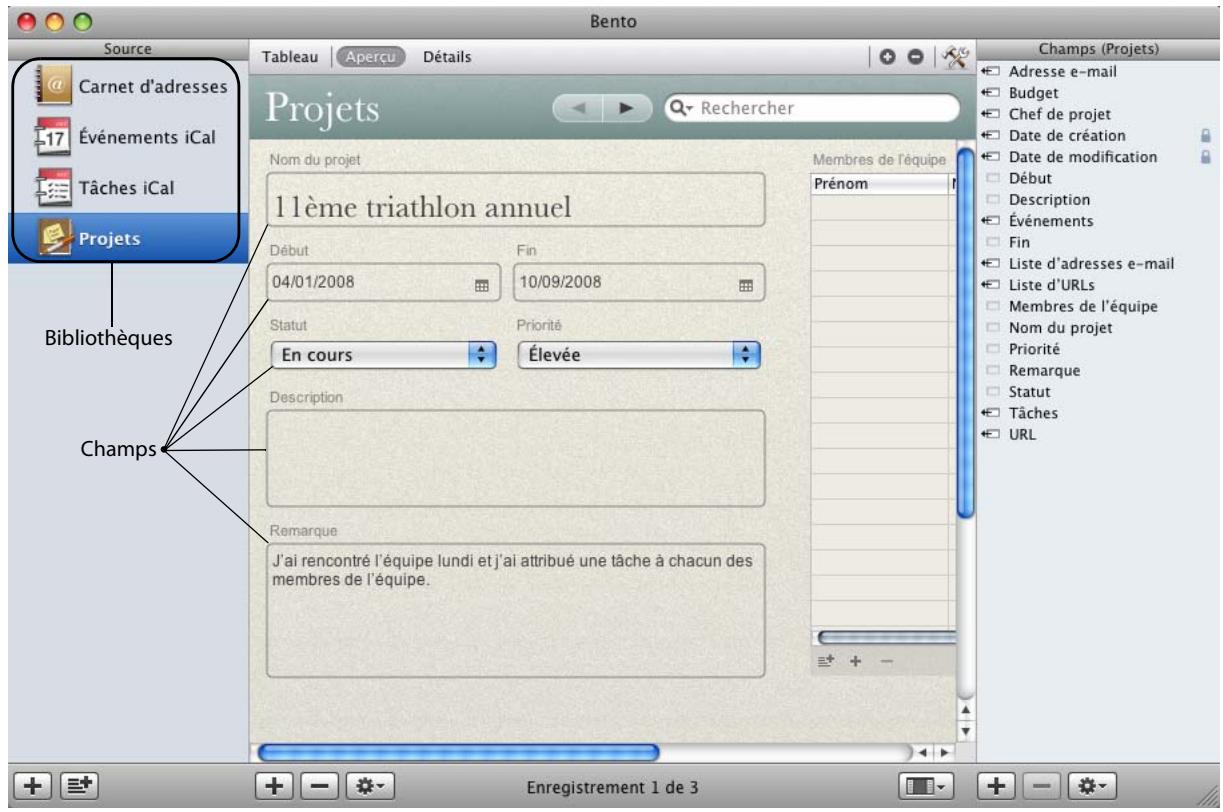Switch to Détails form tab
The image size is (1223, 812).
448,58
